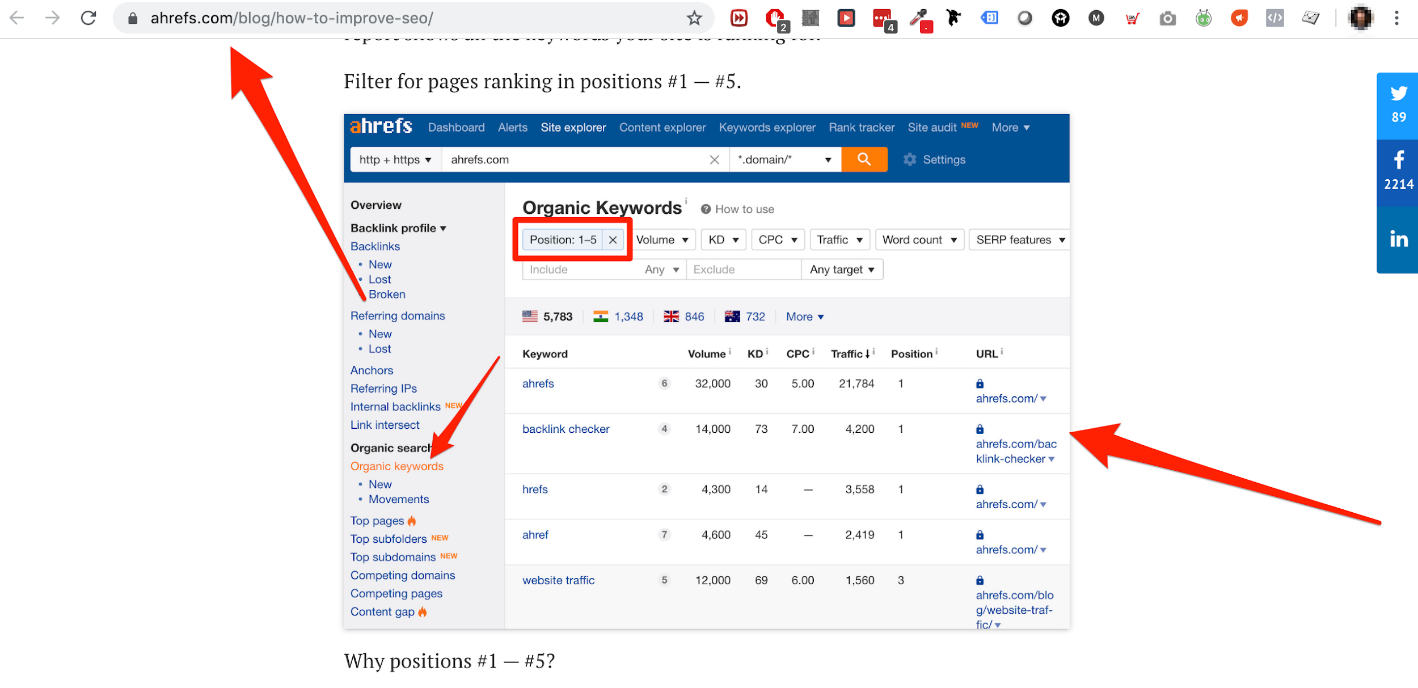
Task: Open the backlink checker keyword link
Action: click(566, 429)
